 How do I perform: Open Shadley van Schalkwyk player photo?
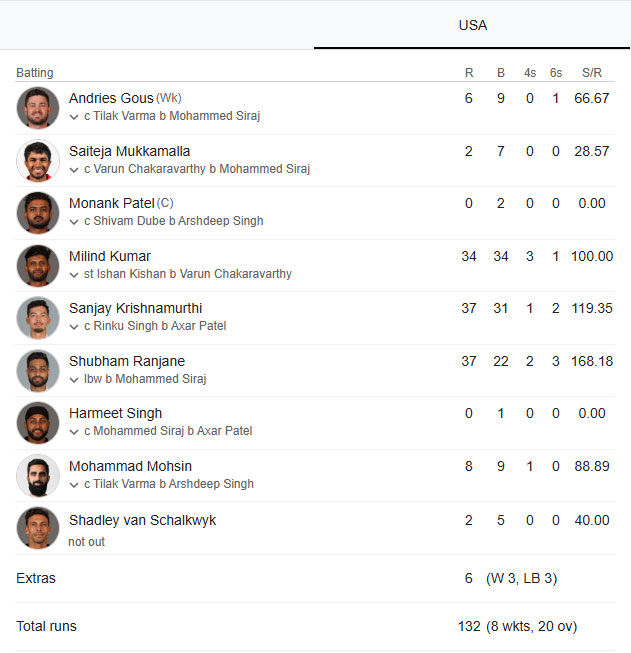pyautogui.click(x=38, y=528)
